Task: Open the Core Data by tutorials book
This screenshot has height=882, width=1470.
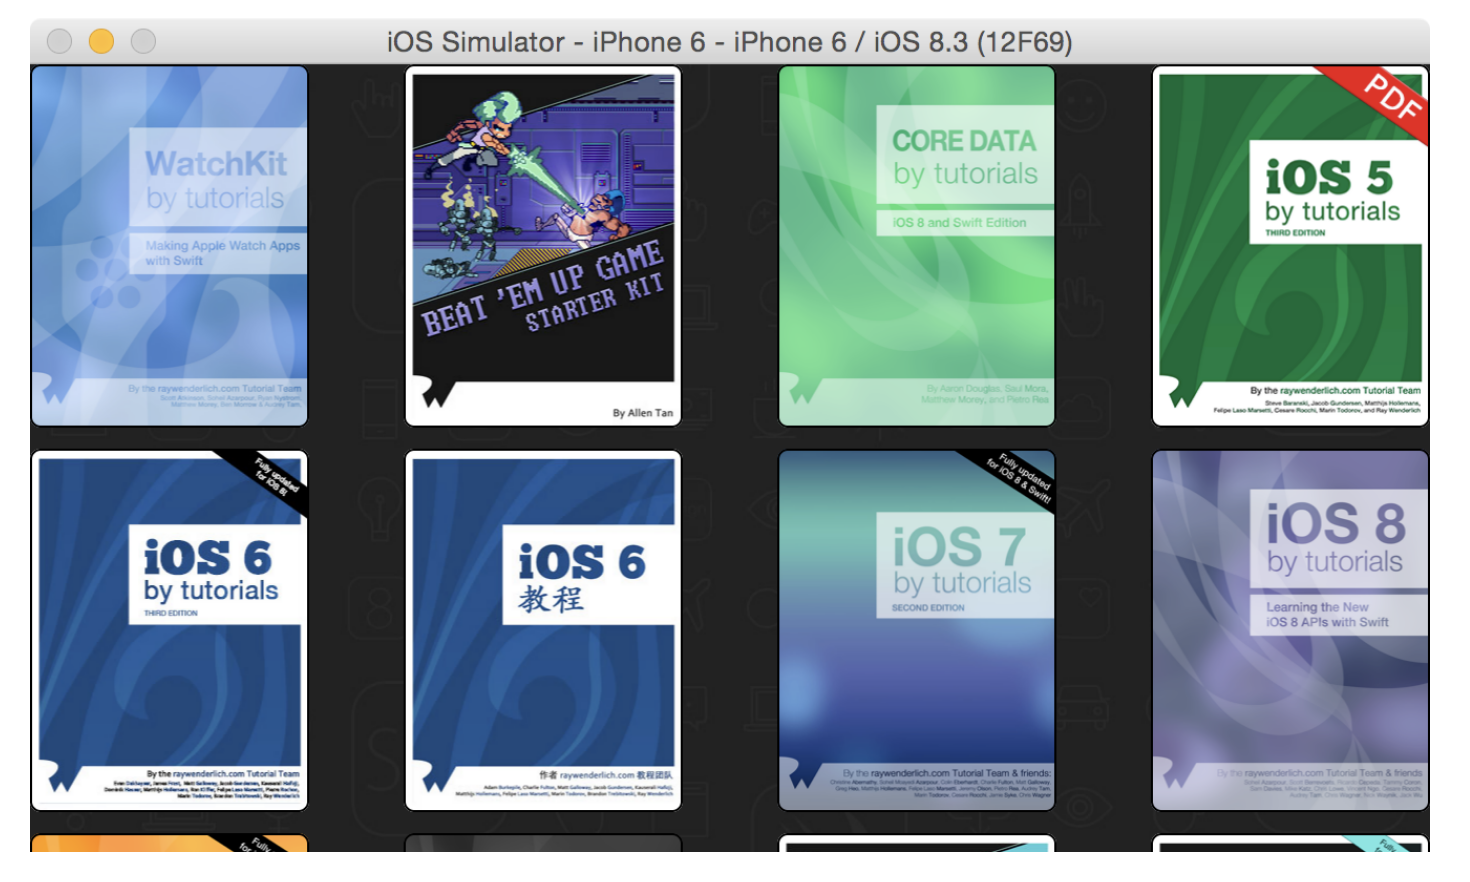Action: (x=917, y=246)
